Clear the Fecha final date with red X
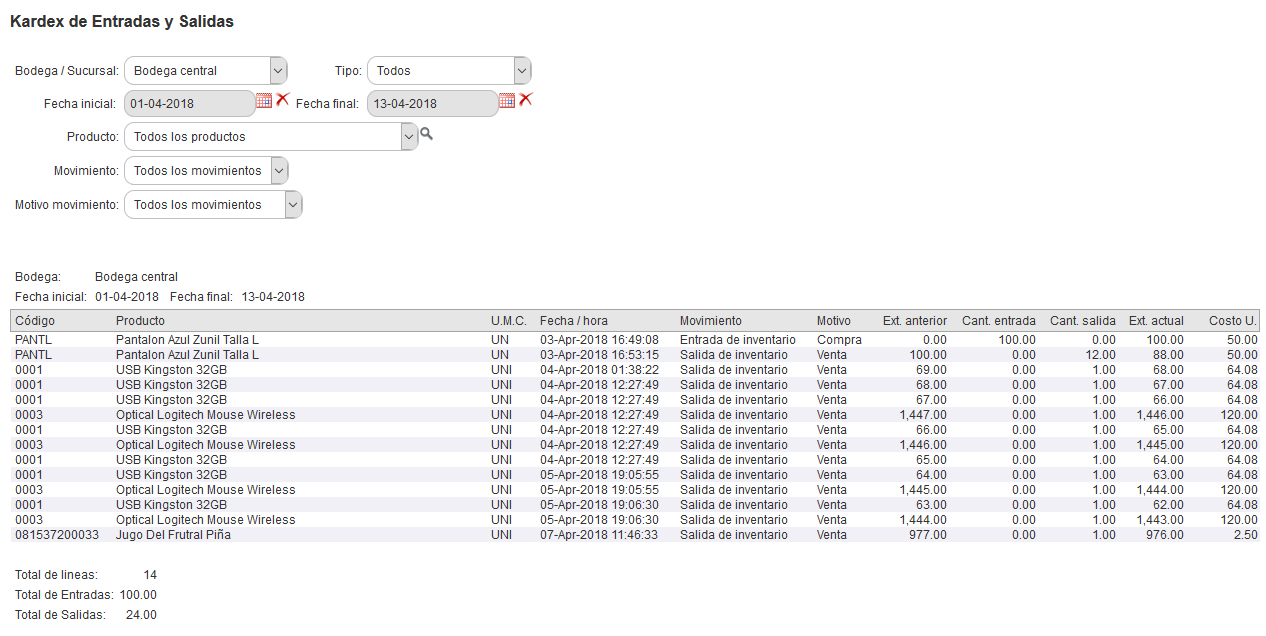 [x=525, y=100]
